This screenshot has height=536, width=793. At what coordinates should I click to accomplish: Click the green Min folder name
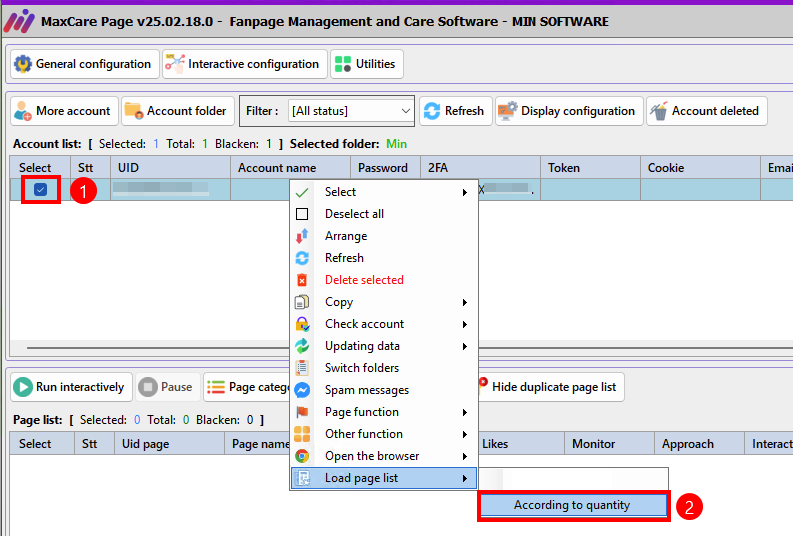(396, 144)
